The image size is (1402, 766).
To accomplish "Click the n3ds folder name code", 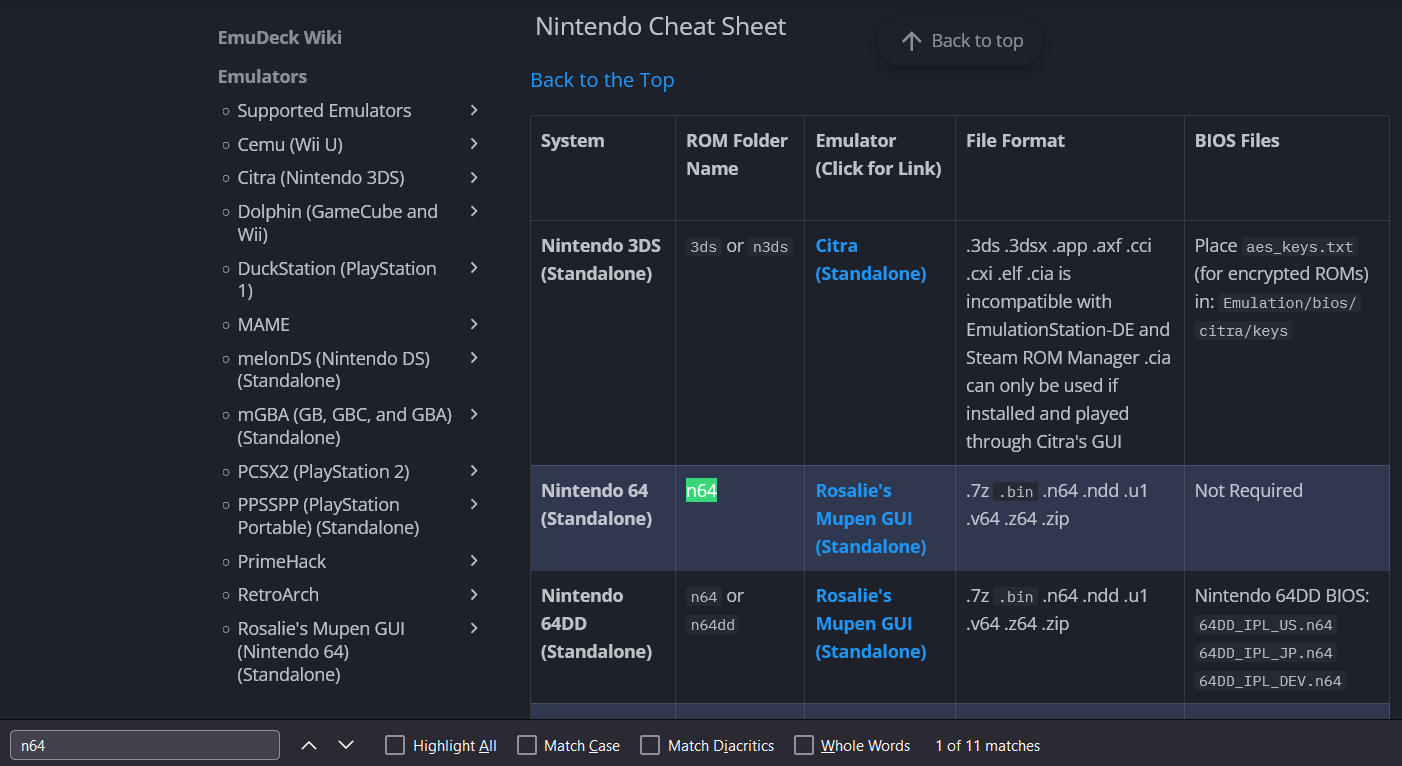I will click(770, 246).
